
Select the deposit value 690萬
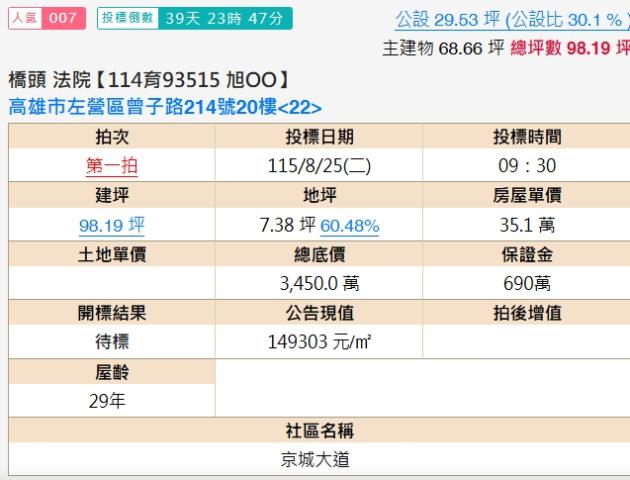[x=527, y=284]
